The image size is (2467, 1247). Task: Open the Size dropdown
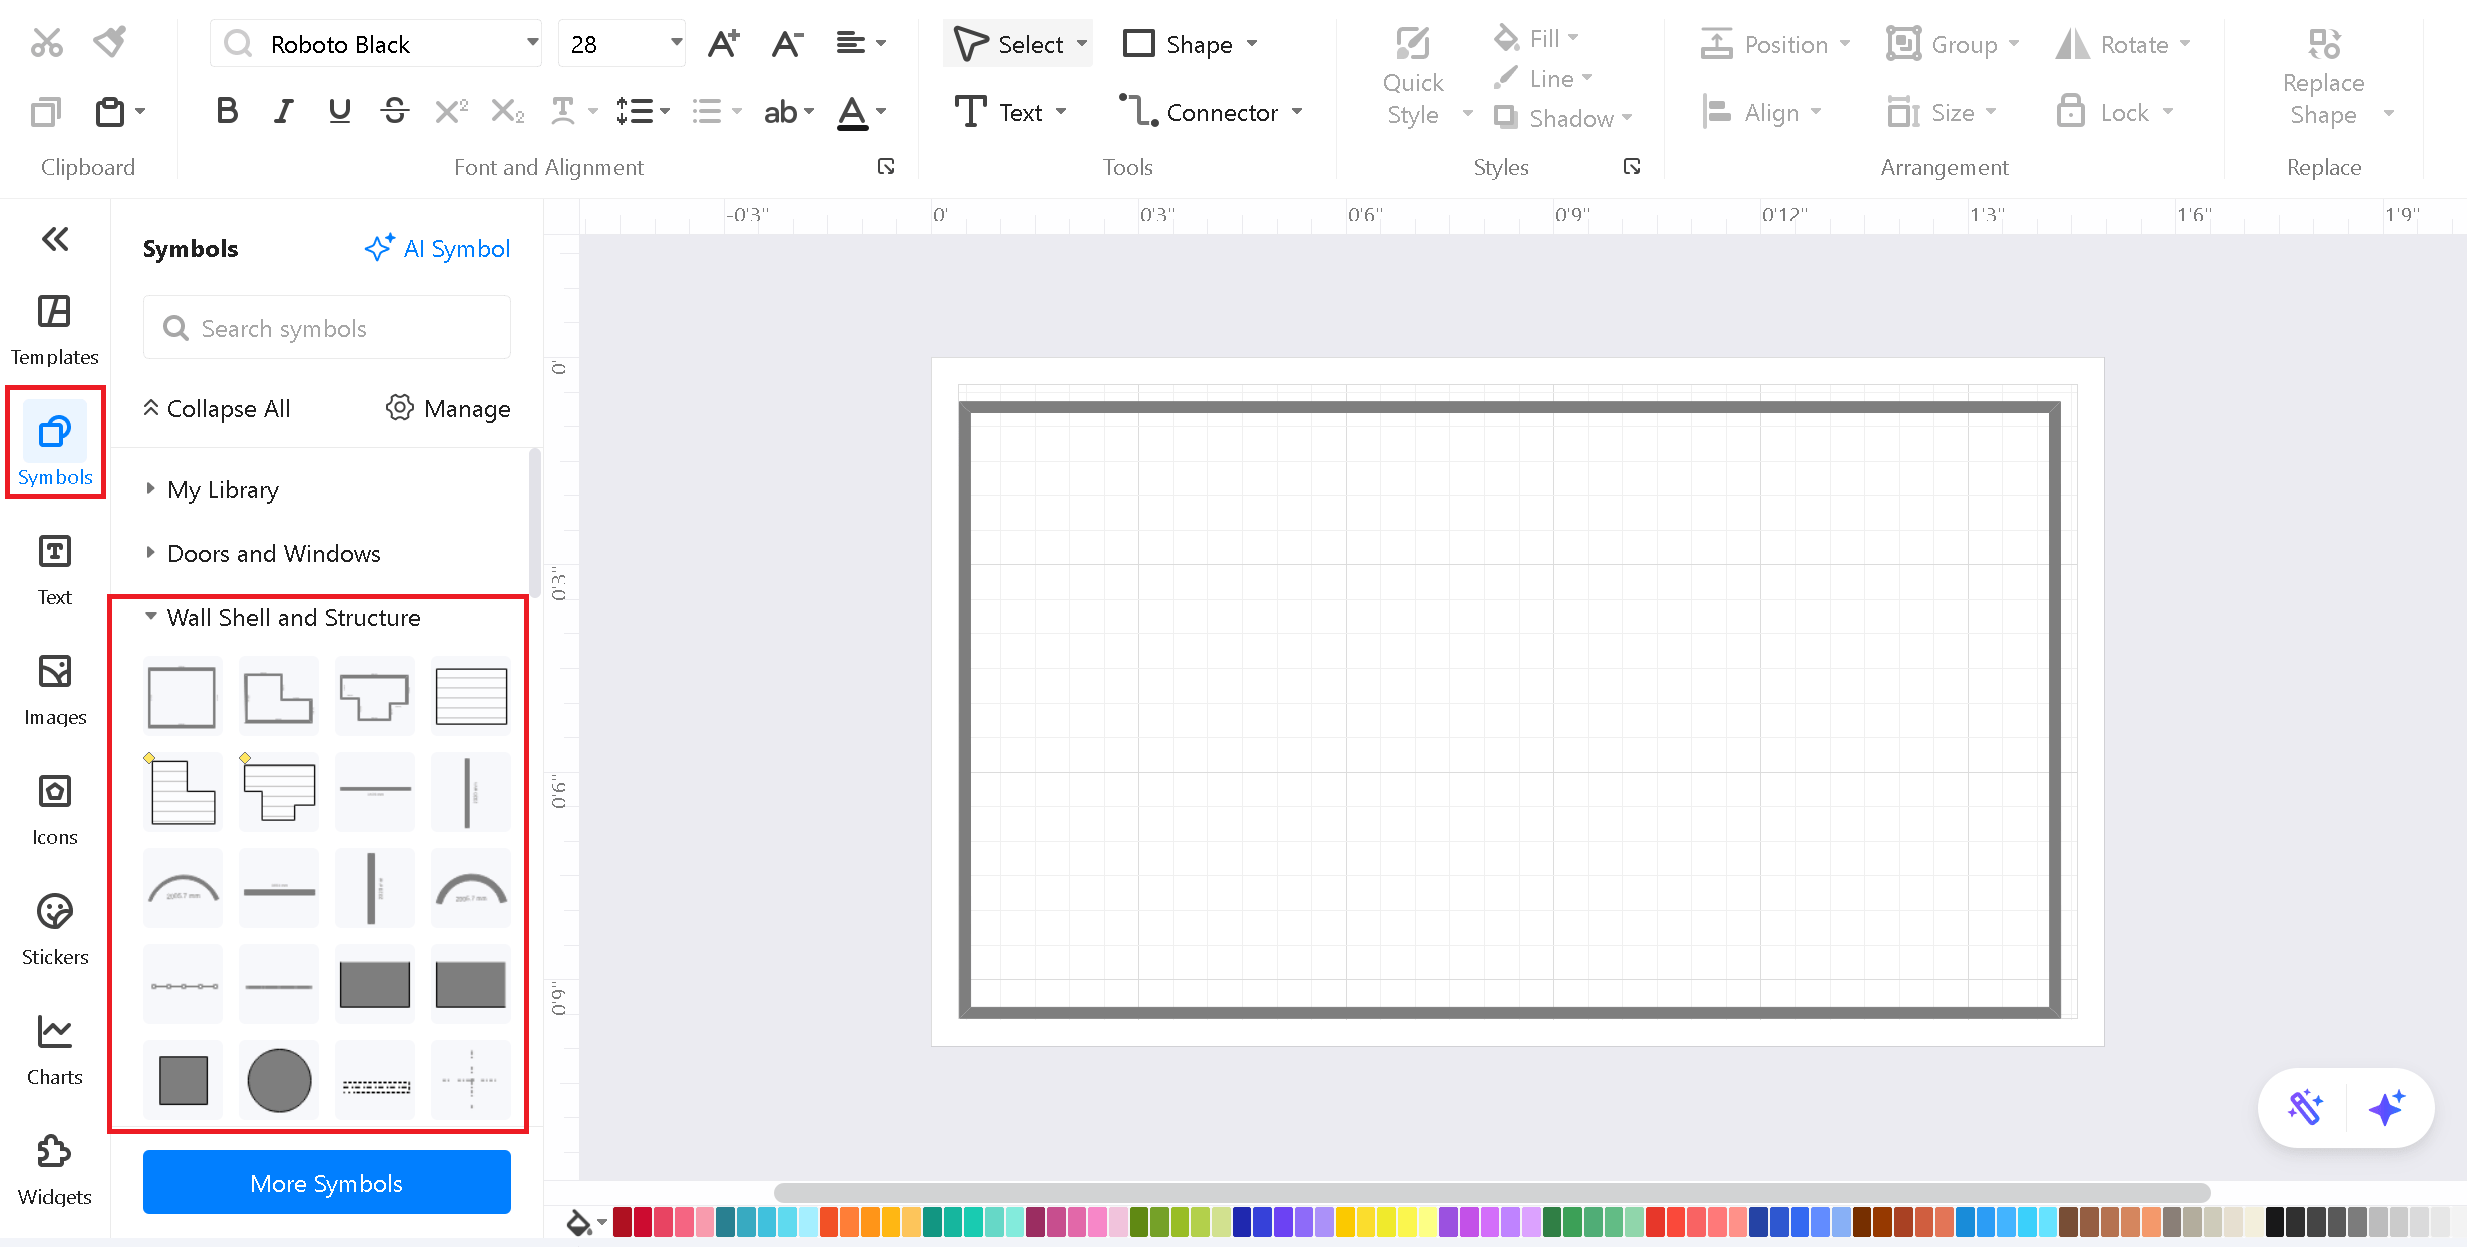click(x=1941, y=112)
